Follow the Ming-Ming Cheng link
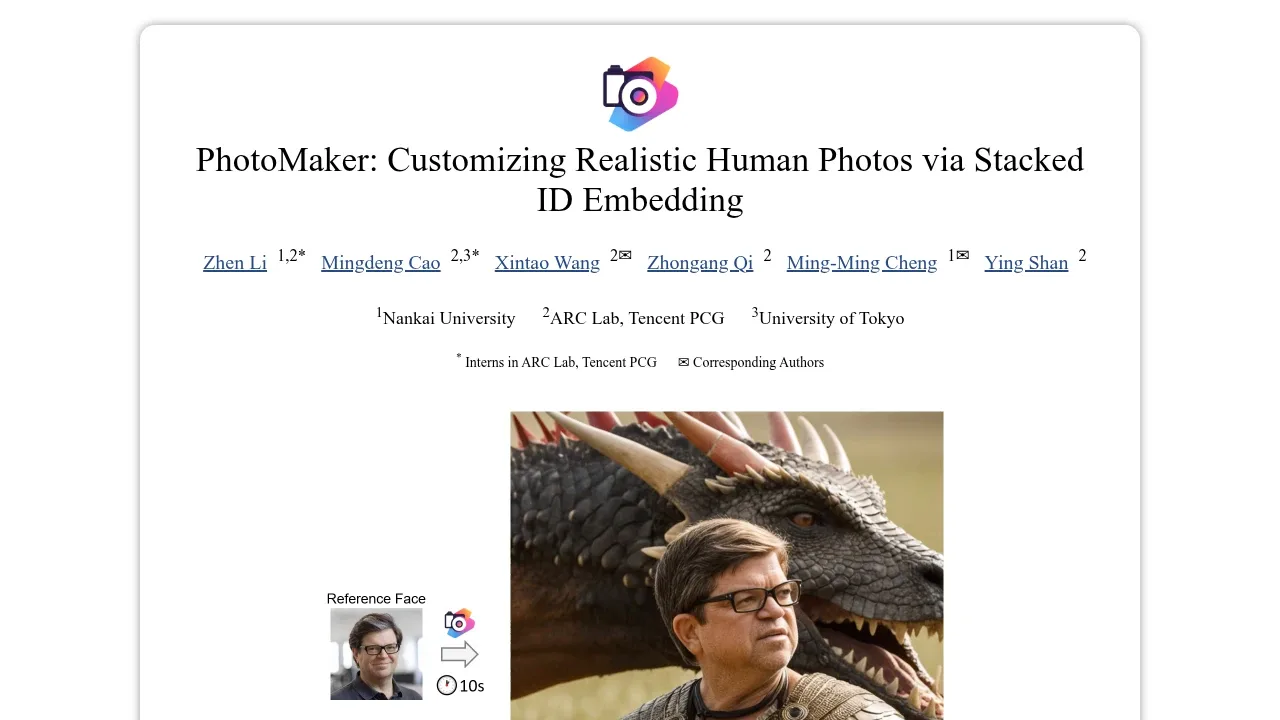The height and width of the screenshot is (720, 1280). click(x=862, y=263)
